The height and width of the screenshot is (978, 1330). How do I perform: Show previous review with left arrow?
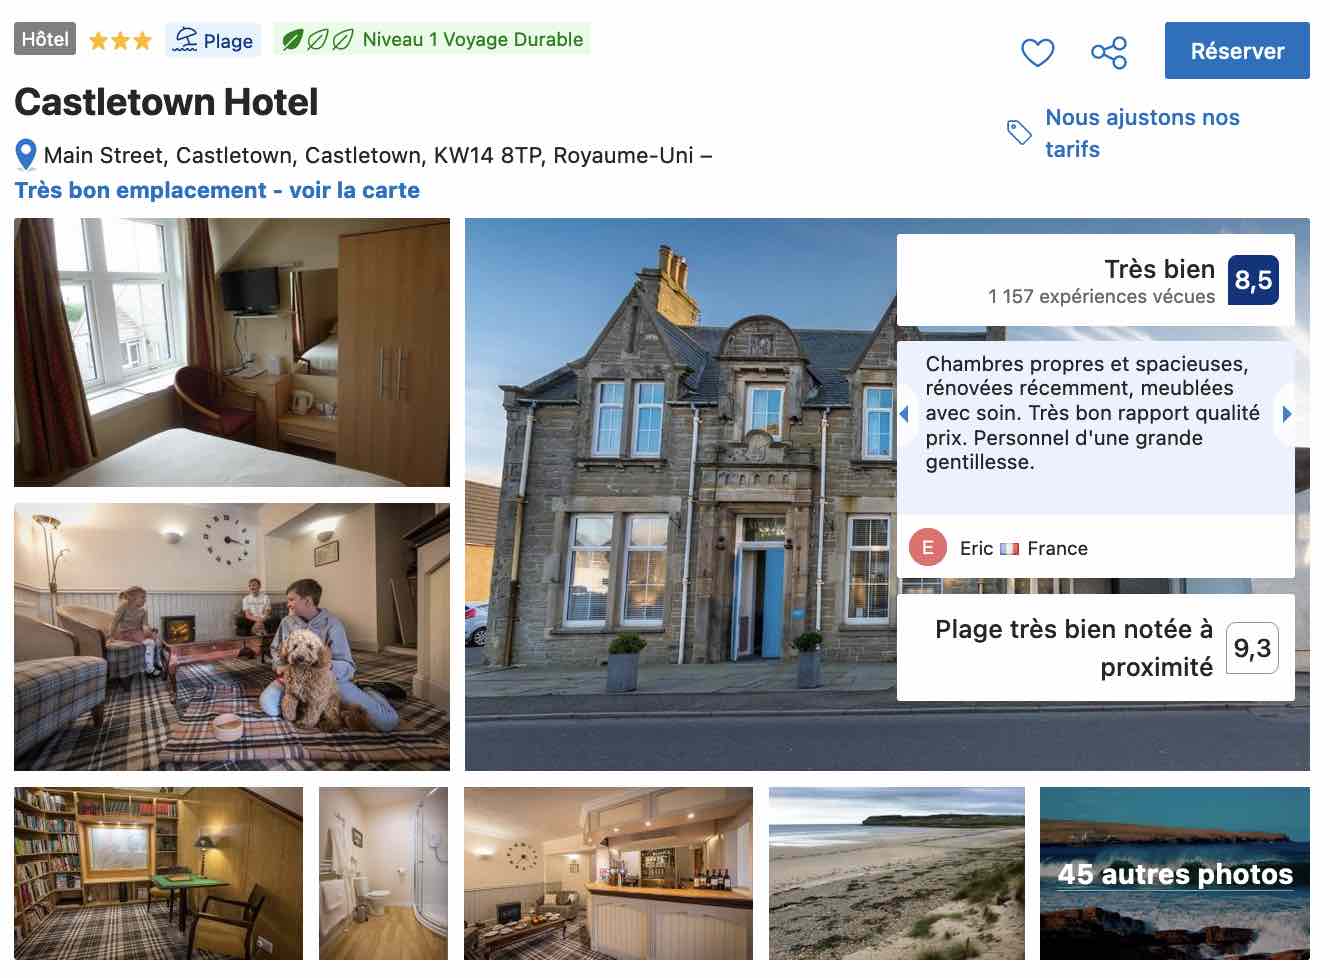tap(904, 413)
